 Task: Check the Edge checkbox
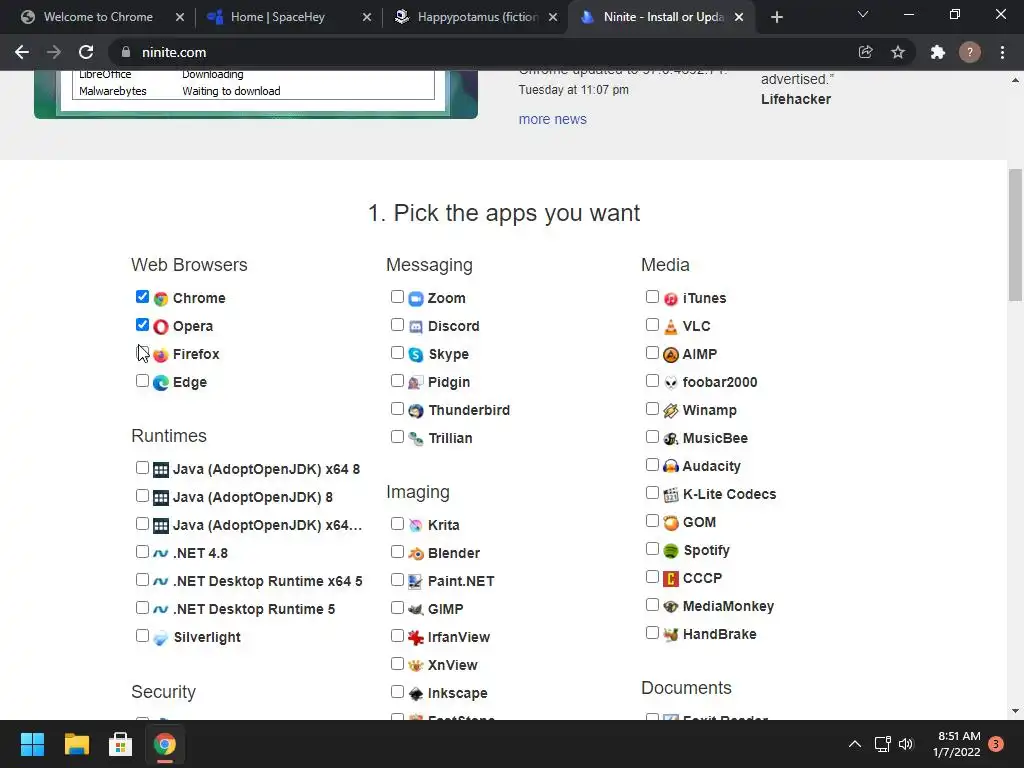point(142,381)
